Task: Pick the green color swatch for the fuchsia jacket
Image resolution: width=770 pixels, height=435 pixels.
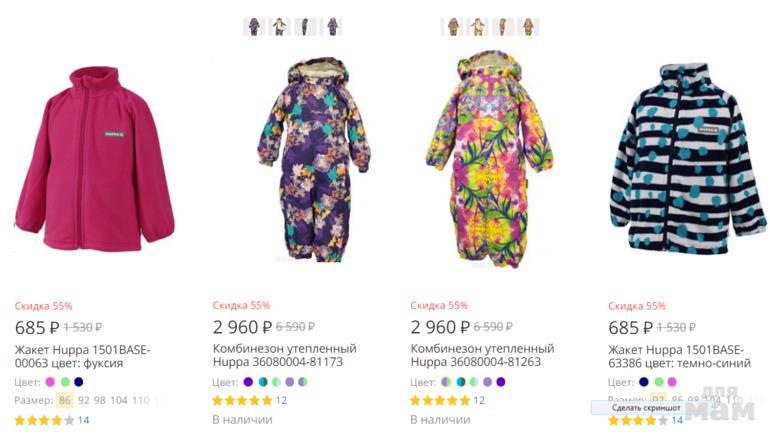Action: 65,382
